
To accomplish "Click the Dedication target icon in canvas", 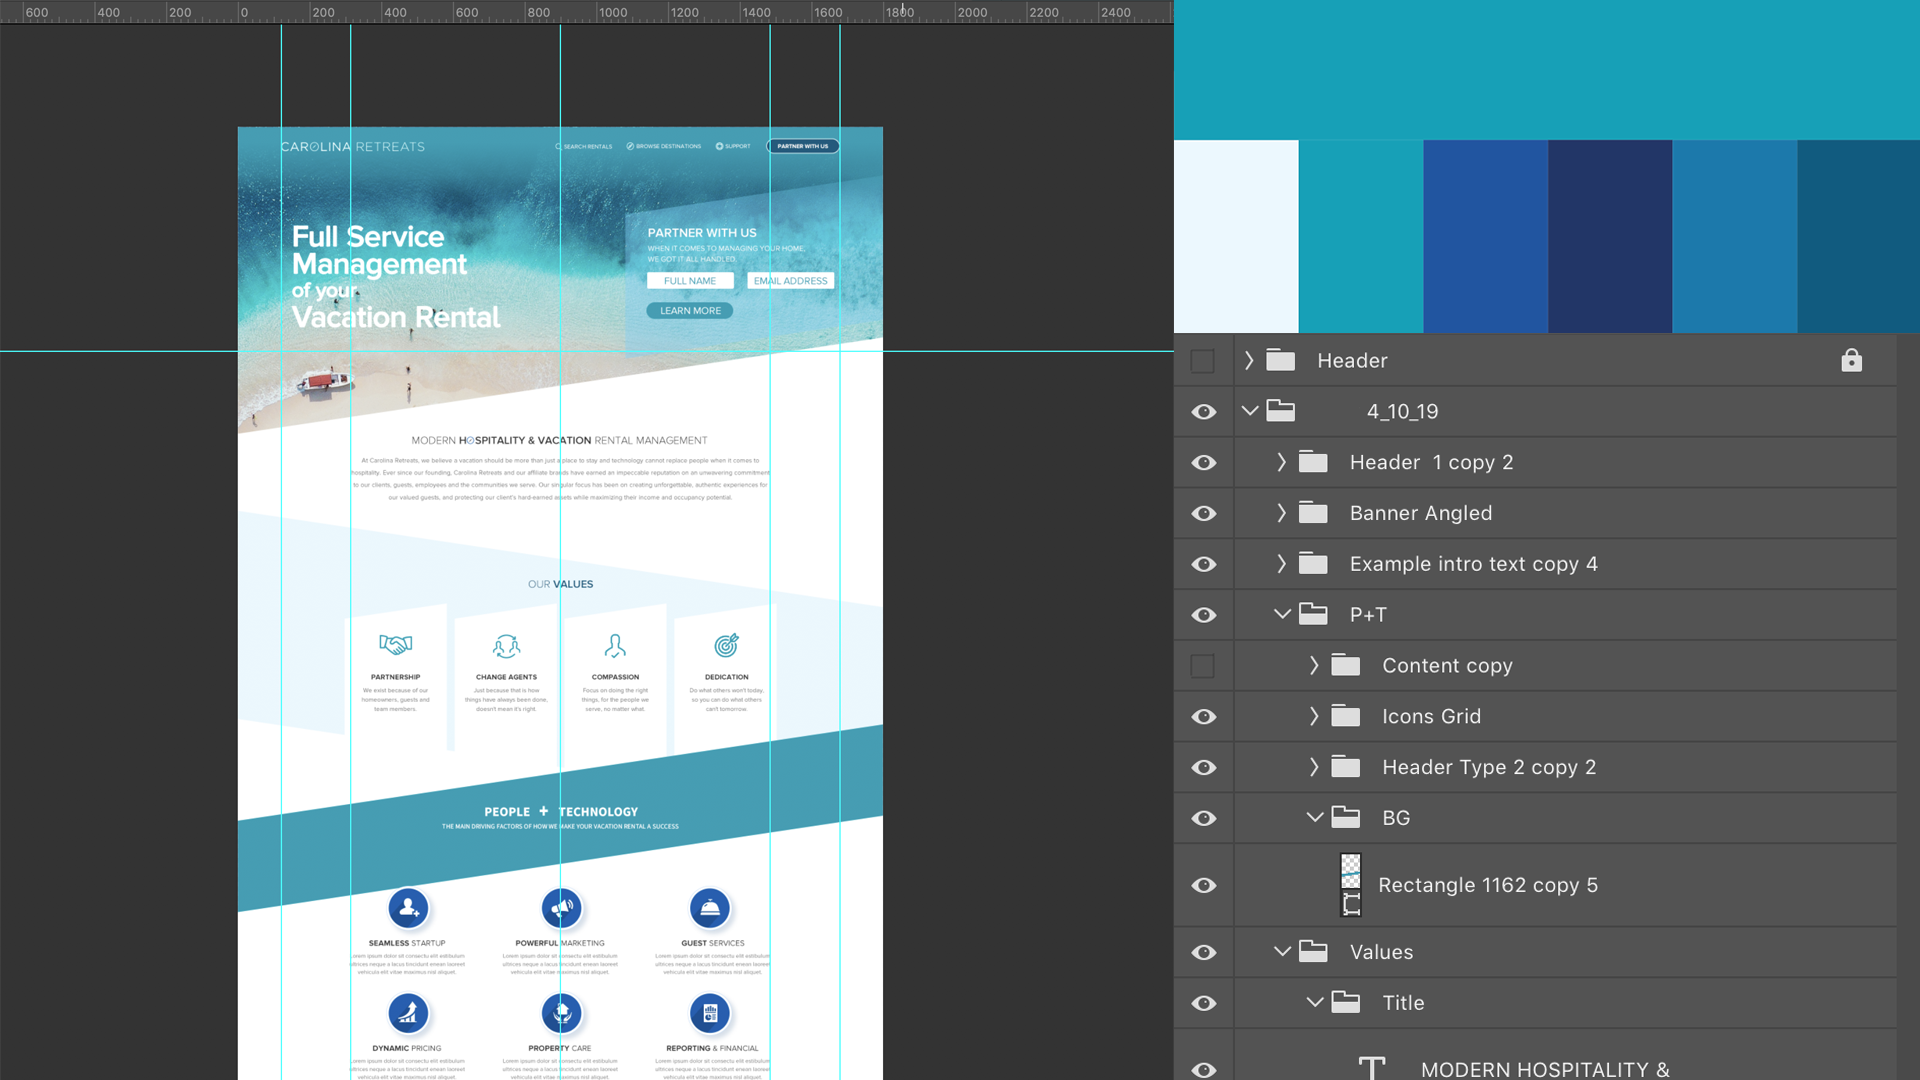I will pyautogui.click(x=726, y=645).
